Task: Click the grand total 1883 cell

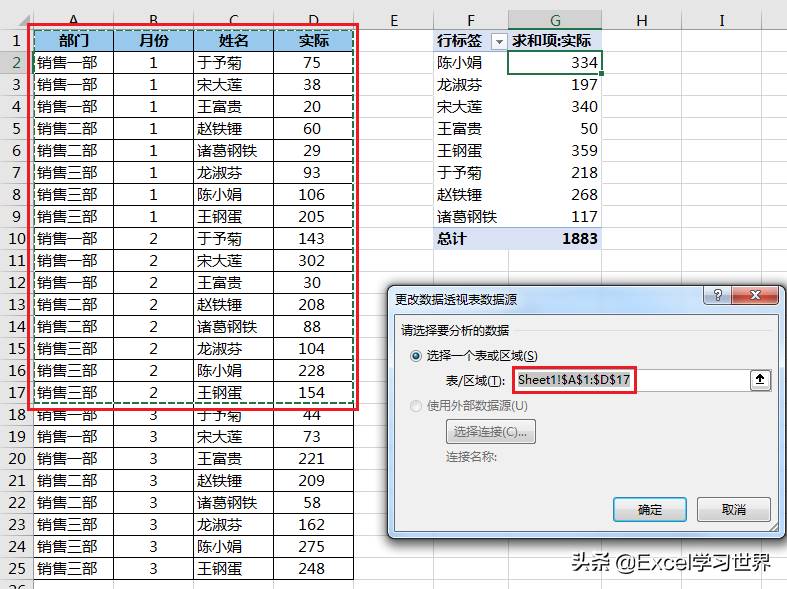Action: tap(555, 239)
